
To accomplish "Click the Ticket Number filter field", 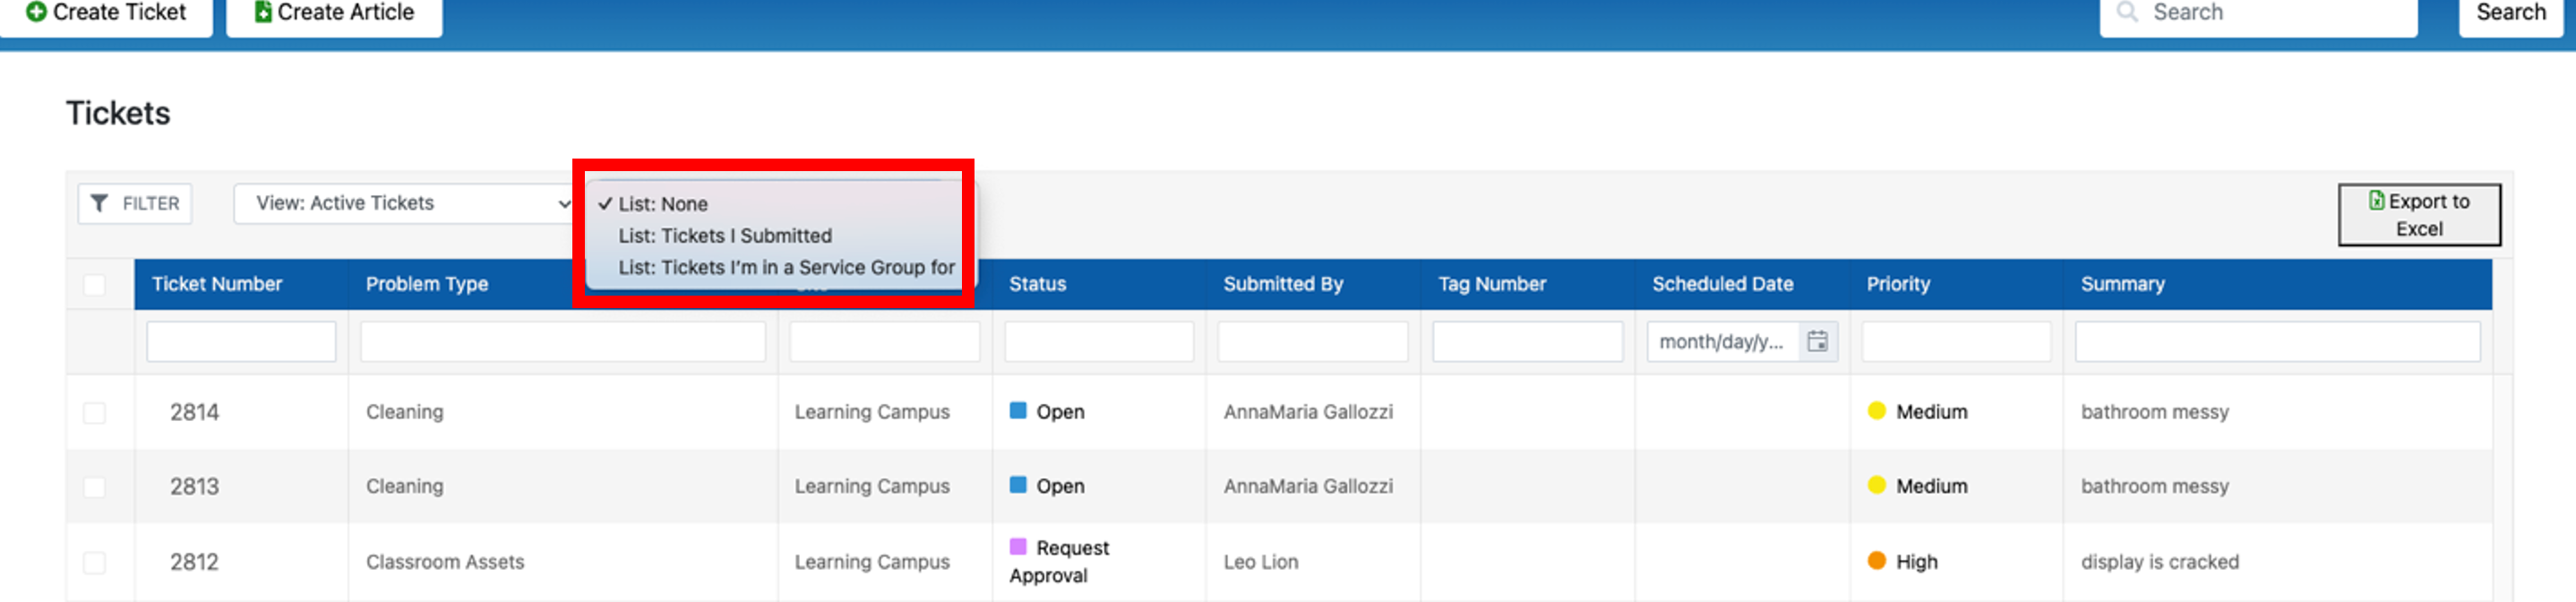I will (x=241, y=341).
